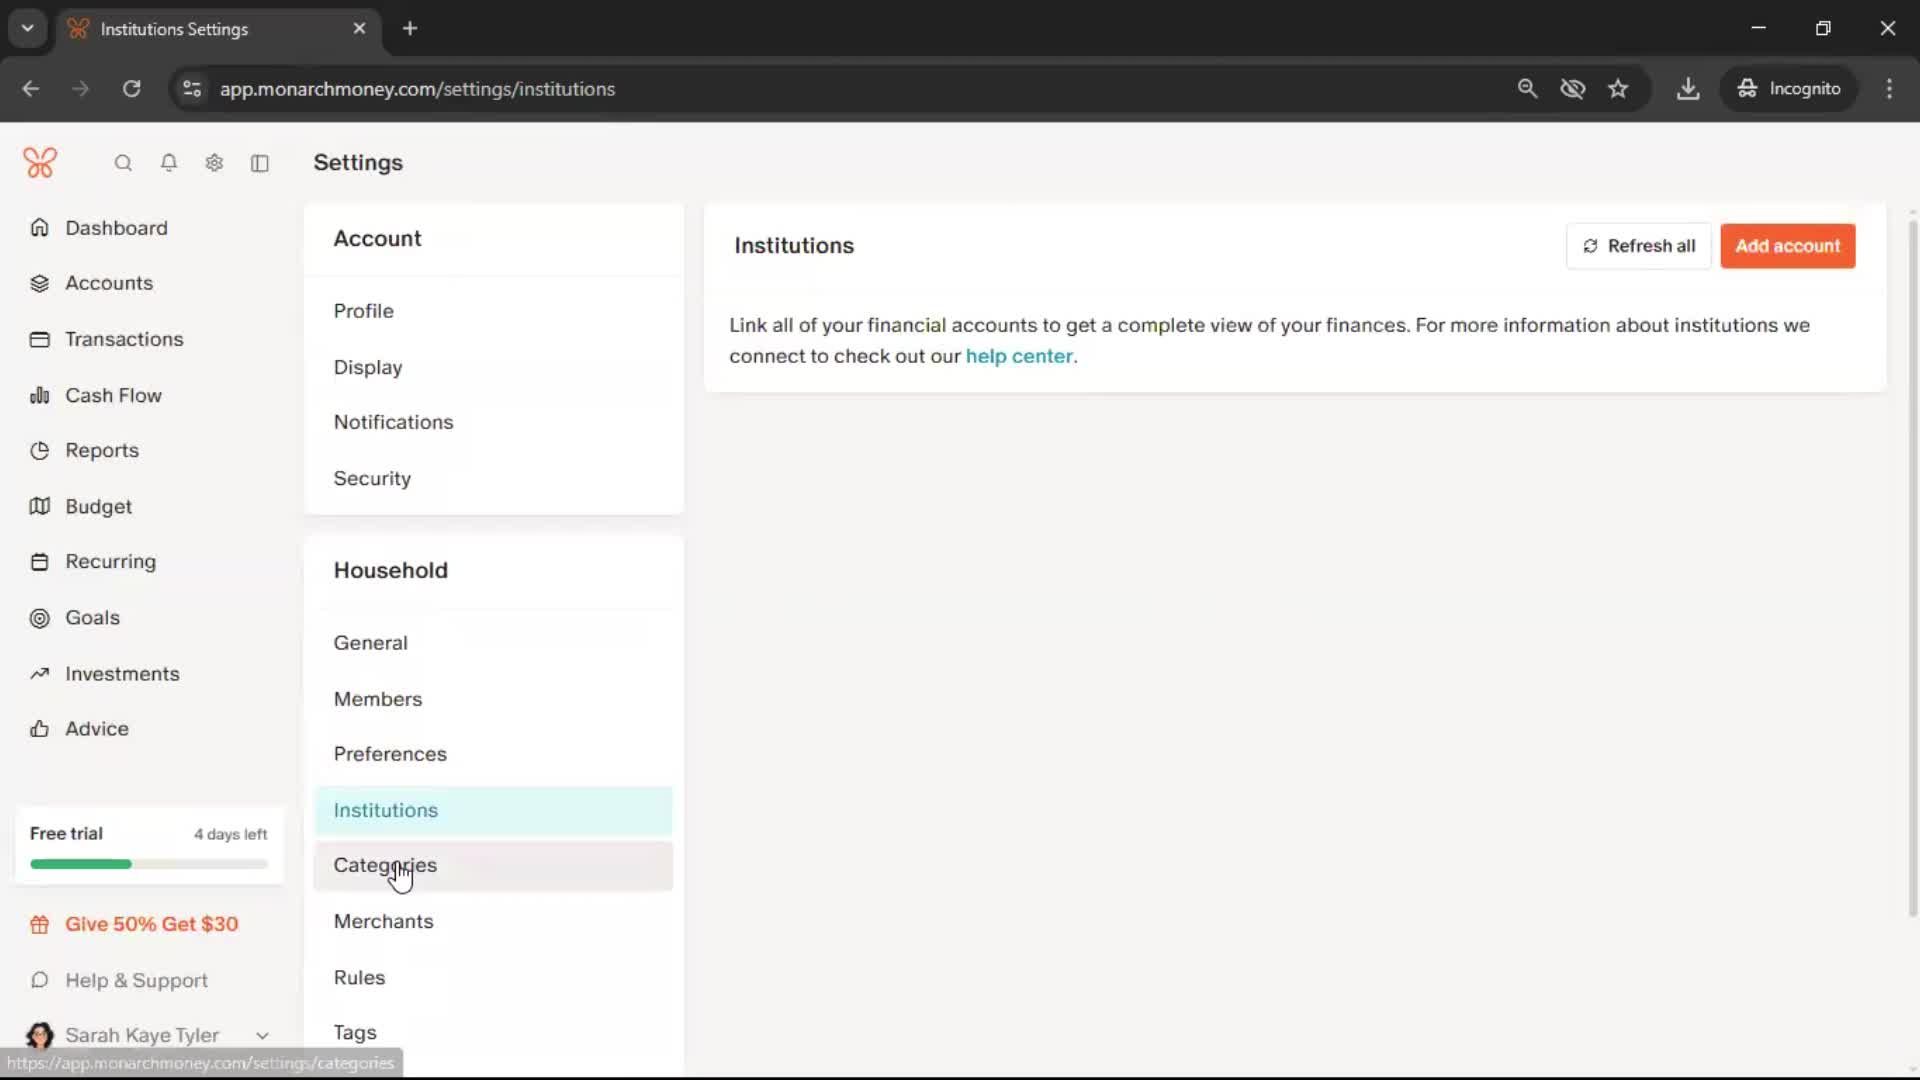Bookmark this page with the star icon
1920x1080 pixels.
pos(1618,89)
